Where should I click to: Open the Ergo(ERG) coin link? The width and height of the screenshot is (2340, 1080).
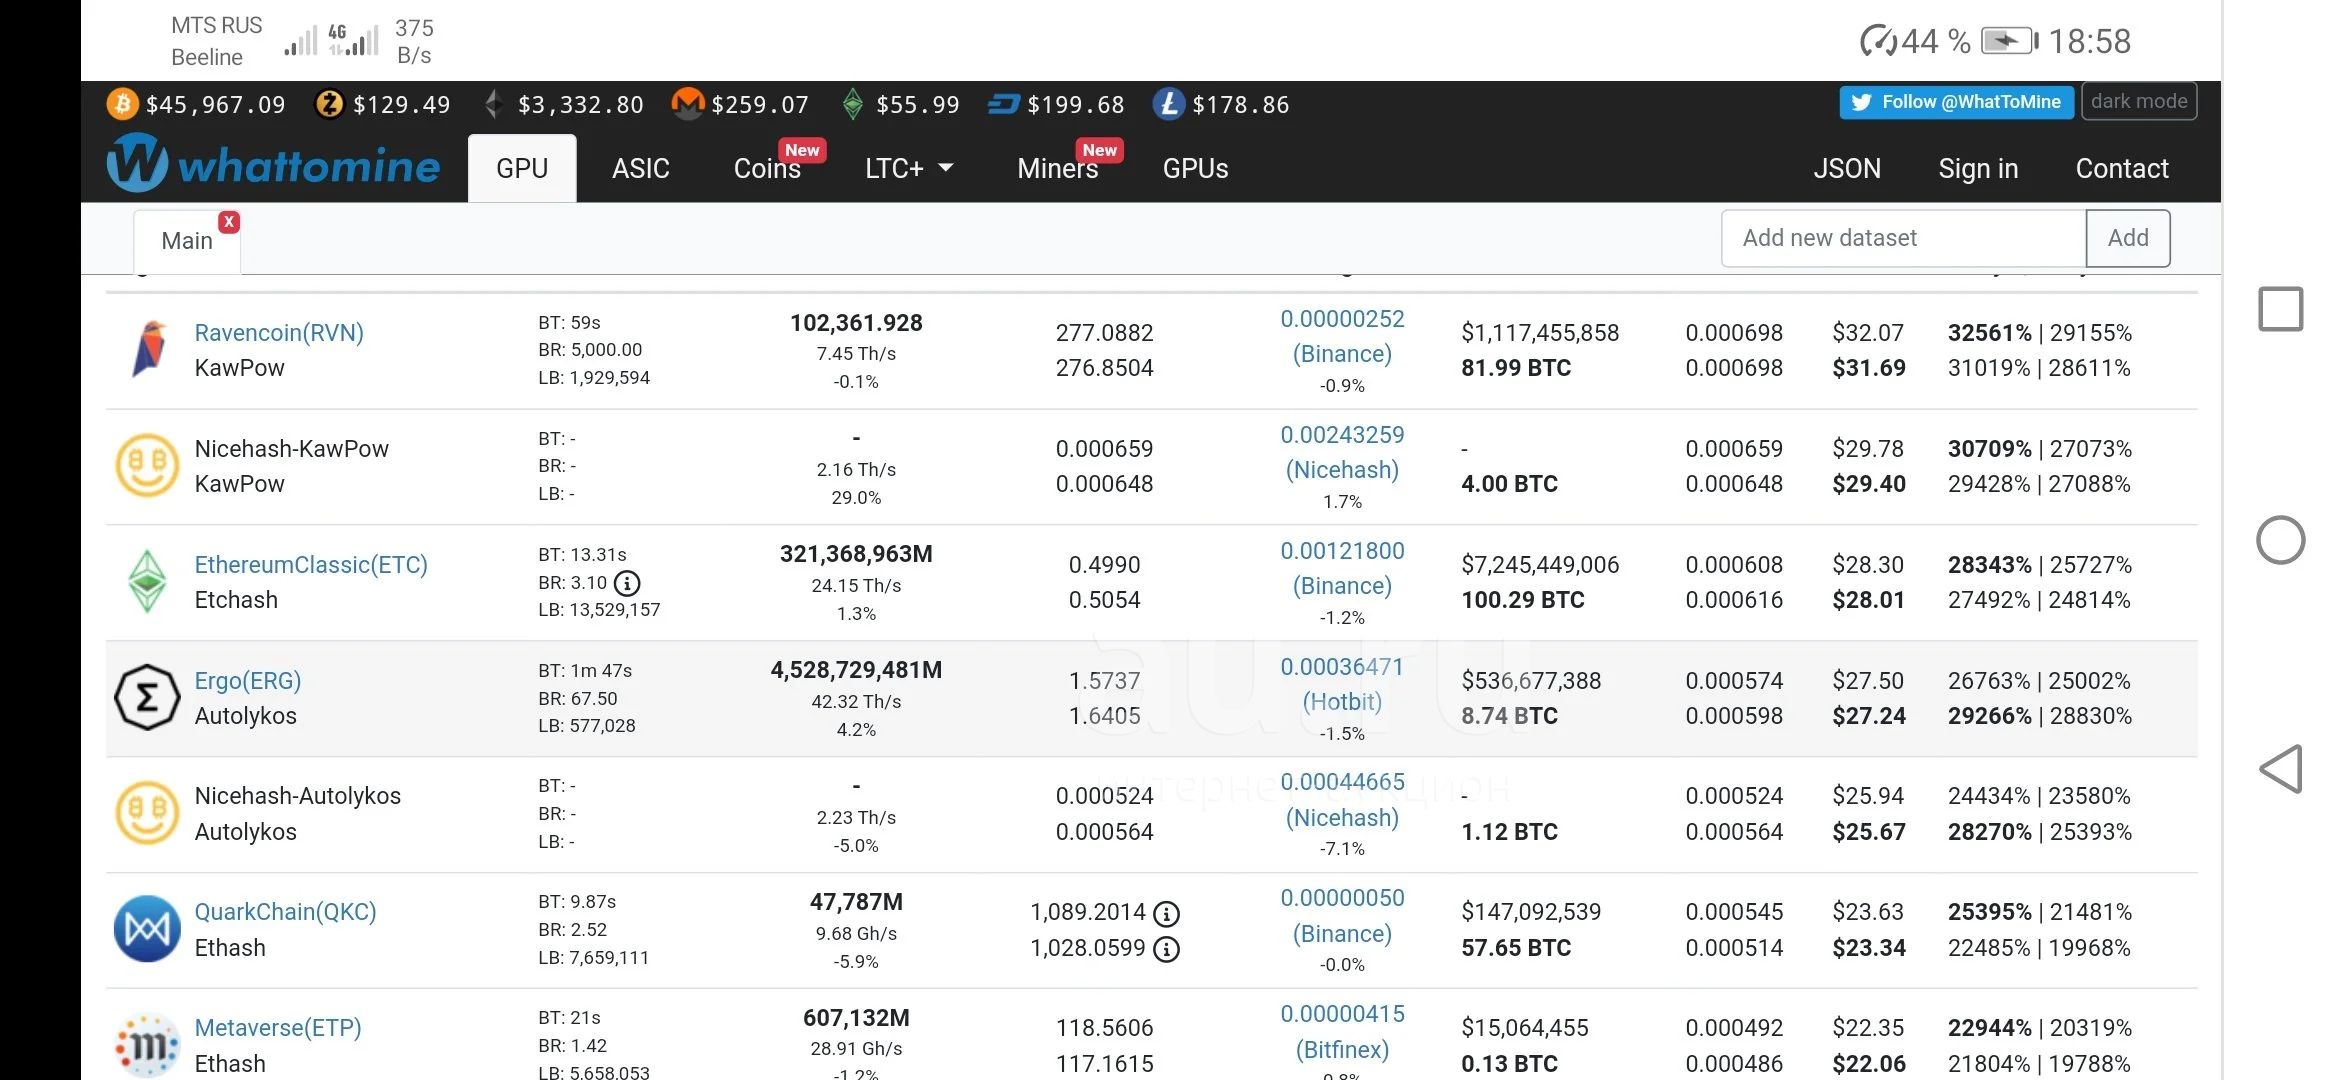tap(248, 681)
